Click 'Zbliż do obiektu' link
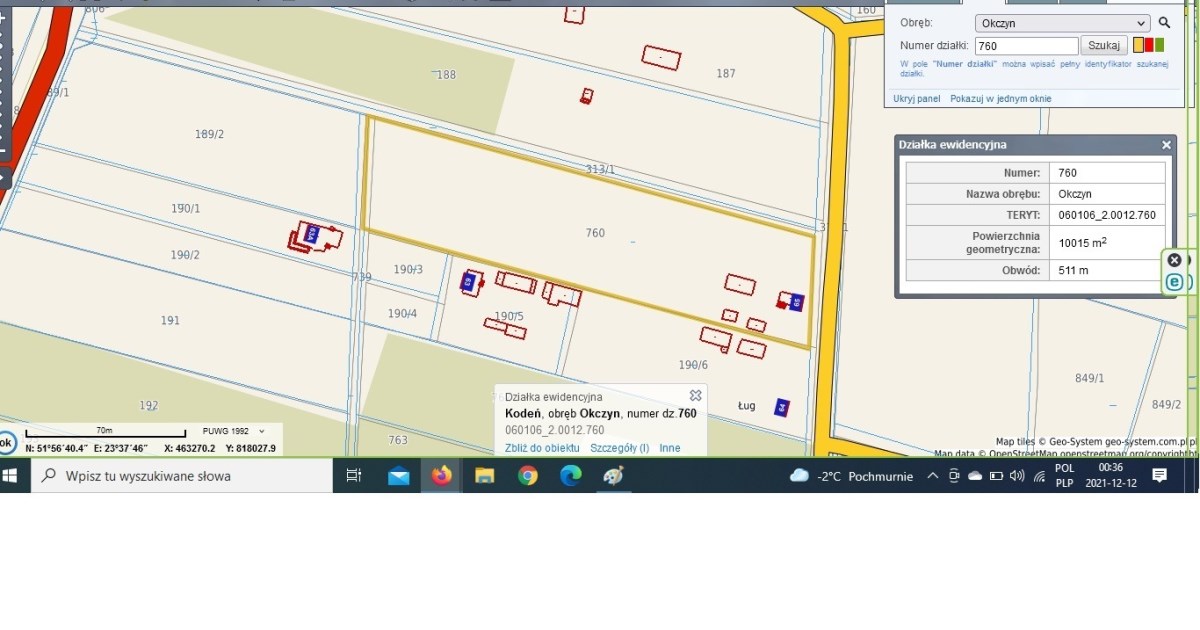Screen dimensions: 1200x630 (x=542, y=448)
